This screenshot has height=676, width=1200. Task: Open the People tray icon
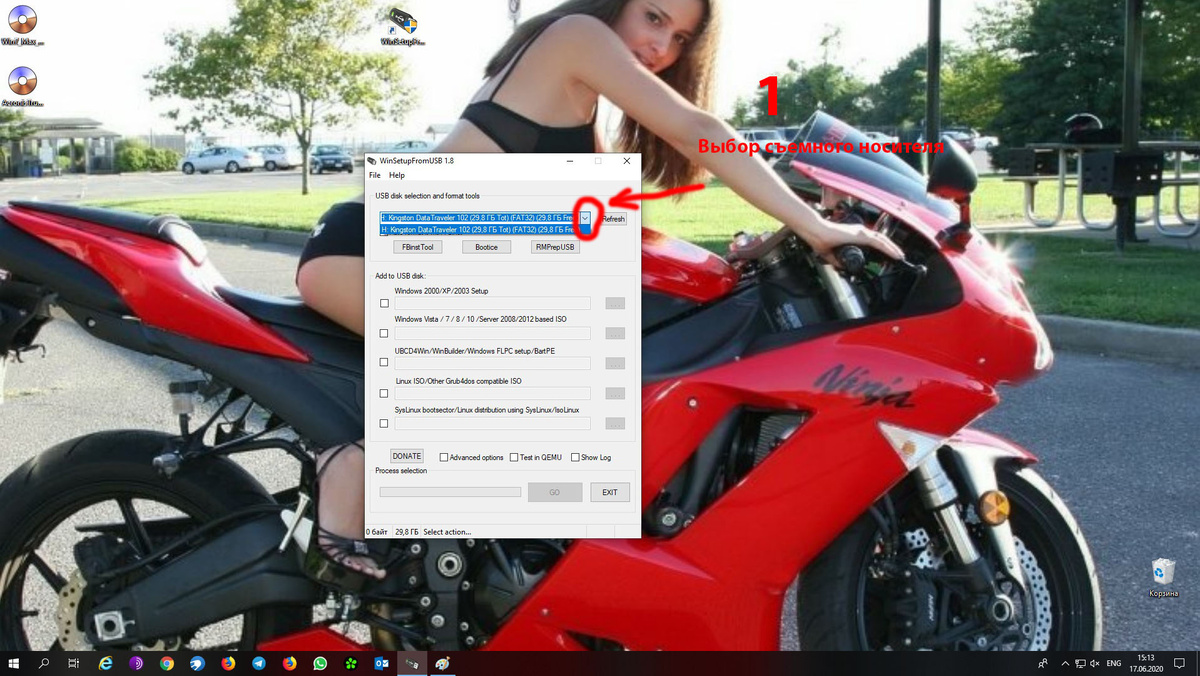tap(1043, 663)
